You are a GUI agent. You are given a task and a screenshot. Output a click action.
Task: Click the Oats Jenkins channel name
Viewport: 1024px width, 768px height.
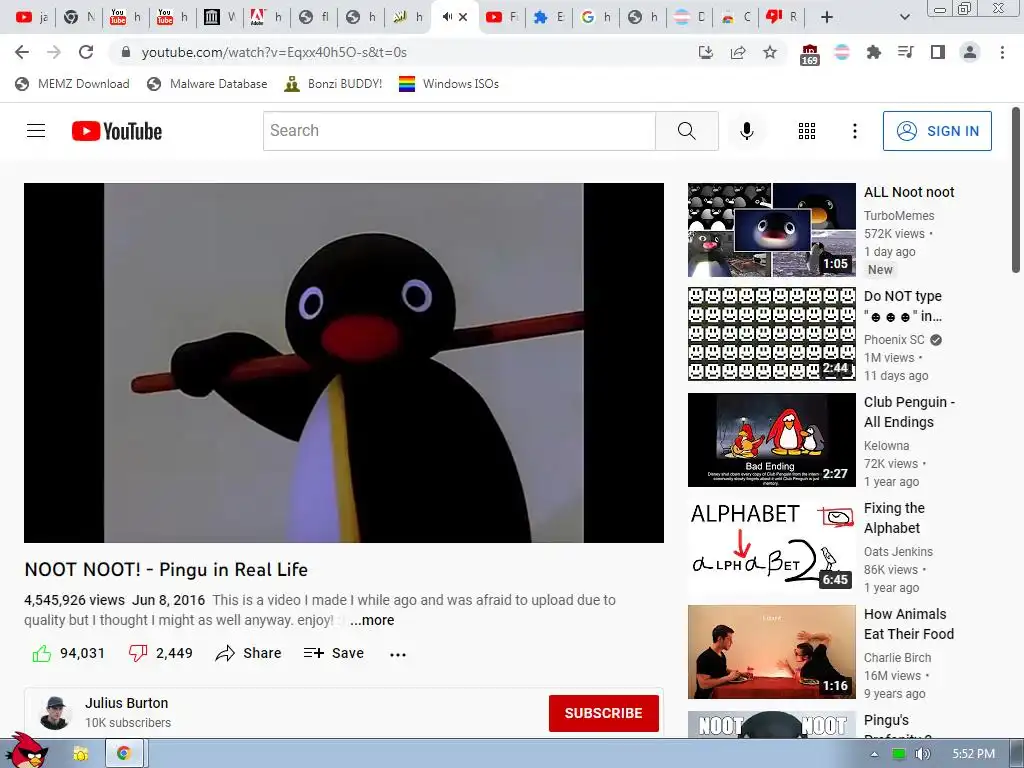point(898,552)
